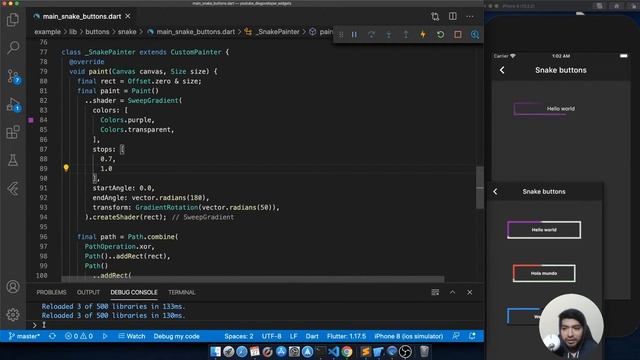640x360 pixels.
Task: Change language mode Dart
Action: [x=312, y=336]
